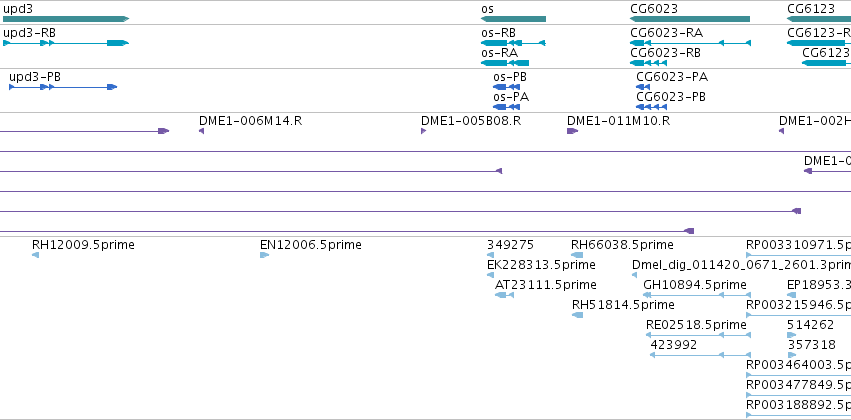Click the upd3-PB protein feature

(x=63, y=87)
